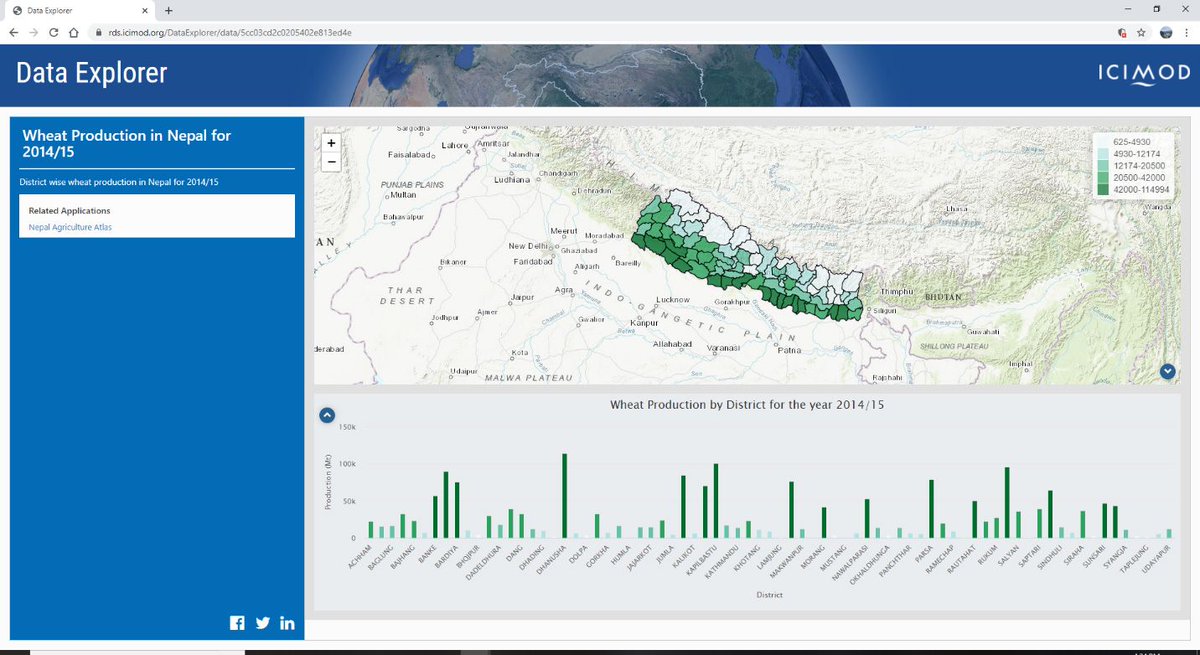Click the 'KAPILBASTU' axis label
Image resolution: width=1200 pixels, height=655 pixels.
[x=700, y=562]
